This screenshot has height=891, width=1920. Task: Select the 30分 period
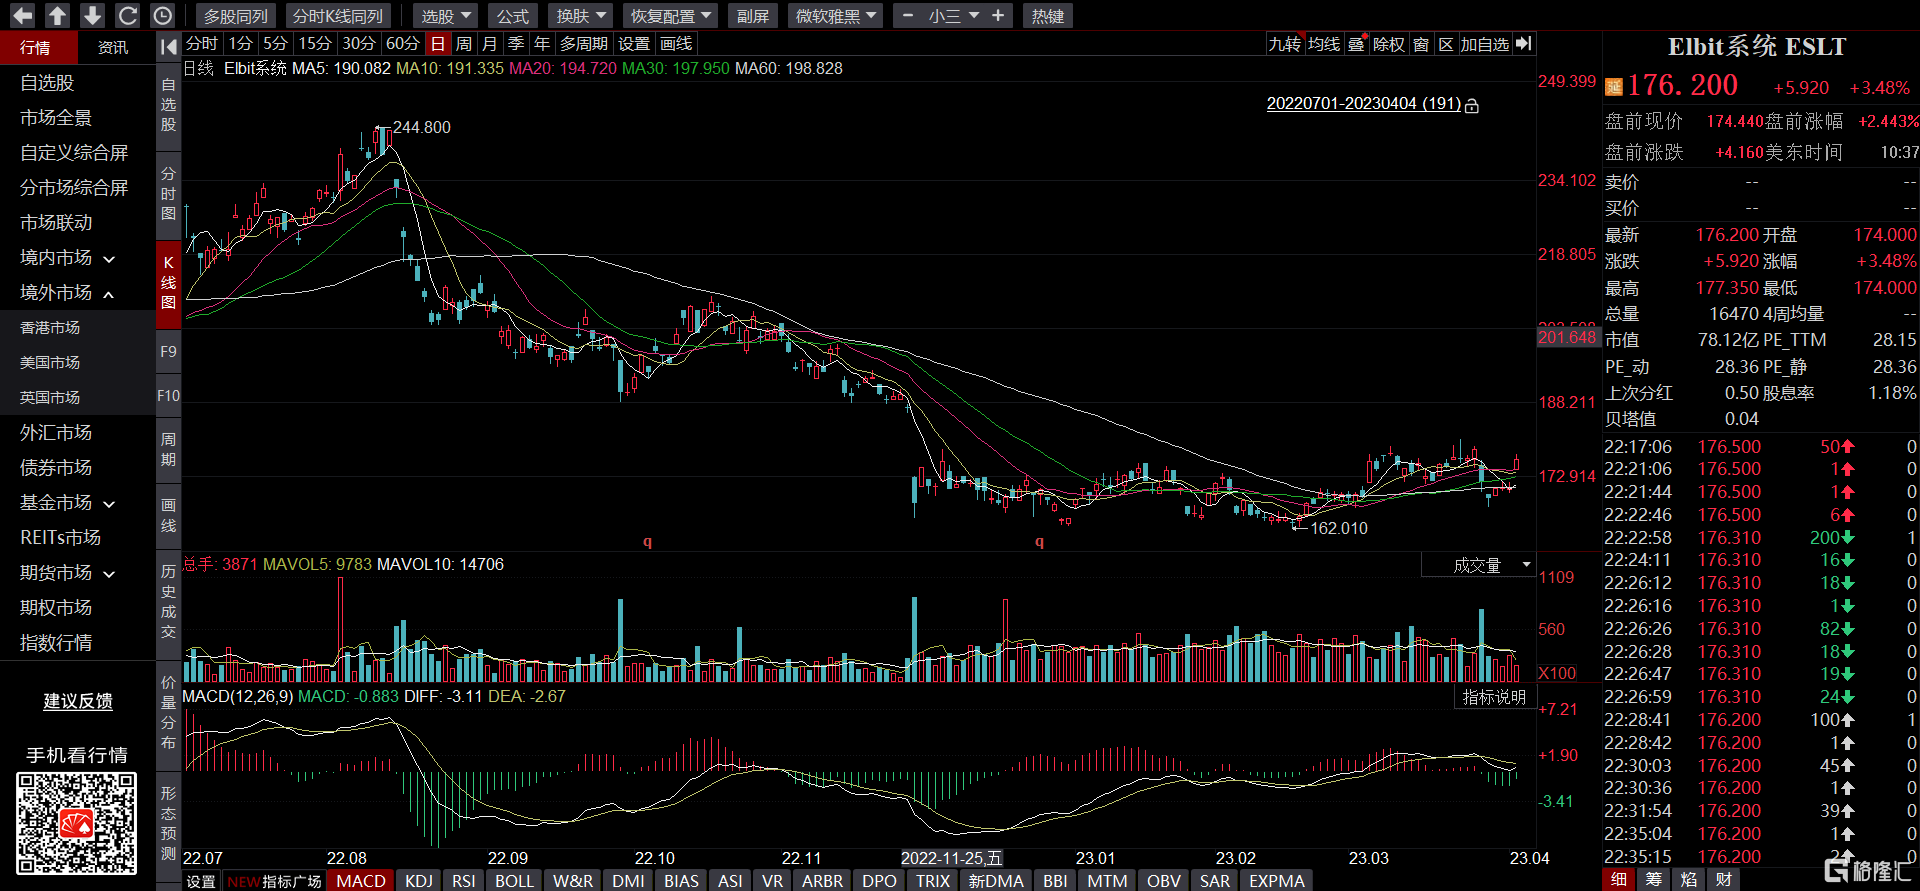[359, 44]
